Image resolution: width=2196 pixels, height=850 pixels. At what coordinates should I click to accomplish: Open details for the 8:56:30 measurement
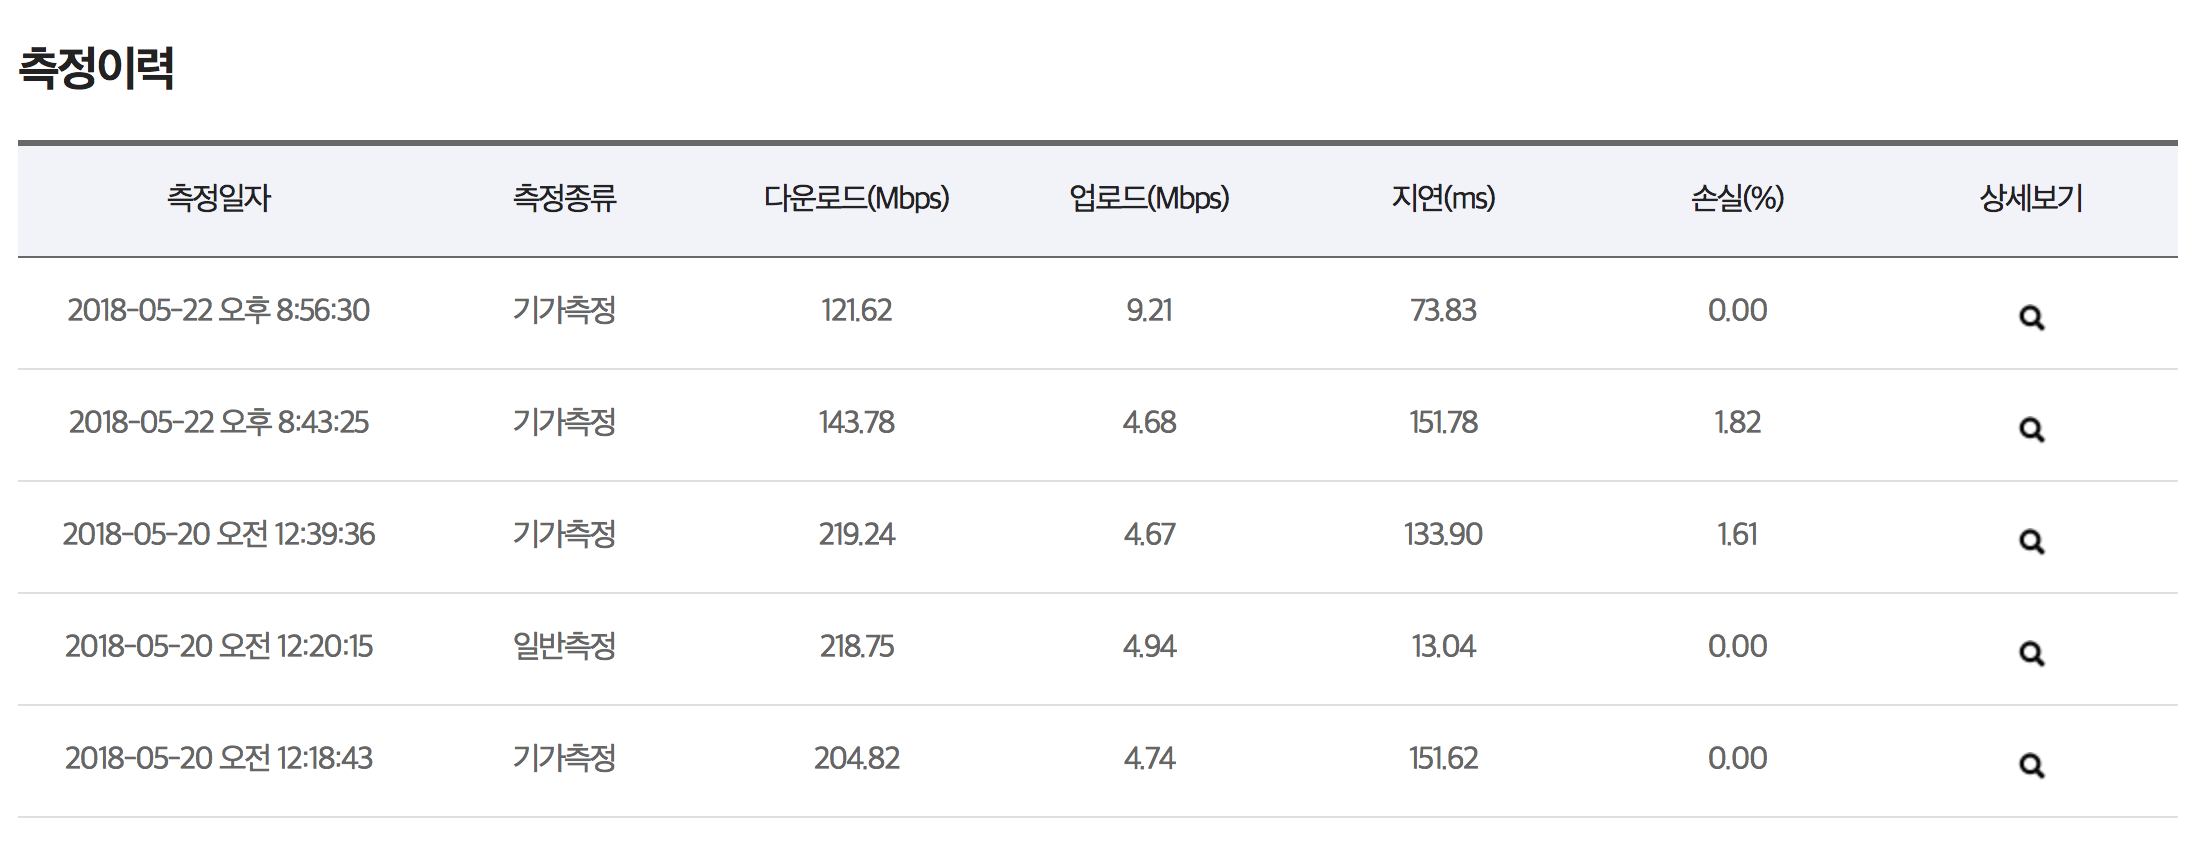[2031, 318]
